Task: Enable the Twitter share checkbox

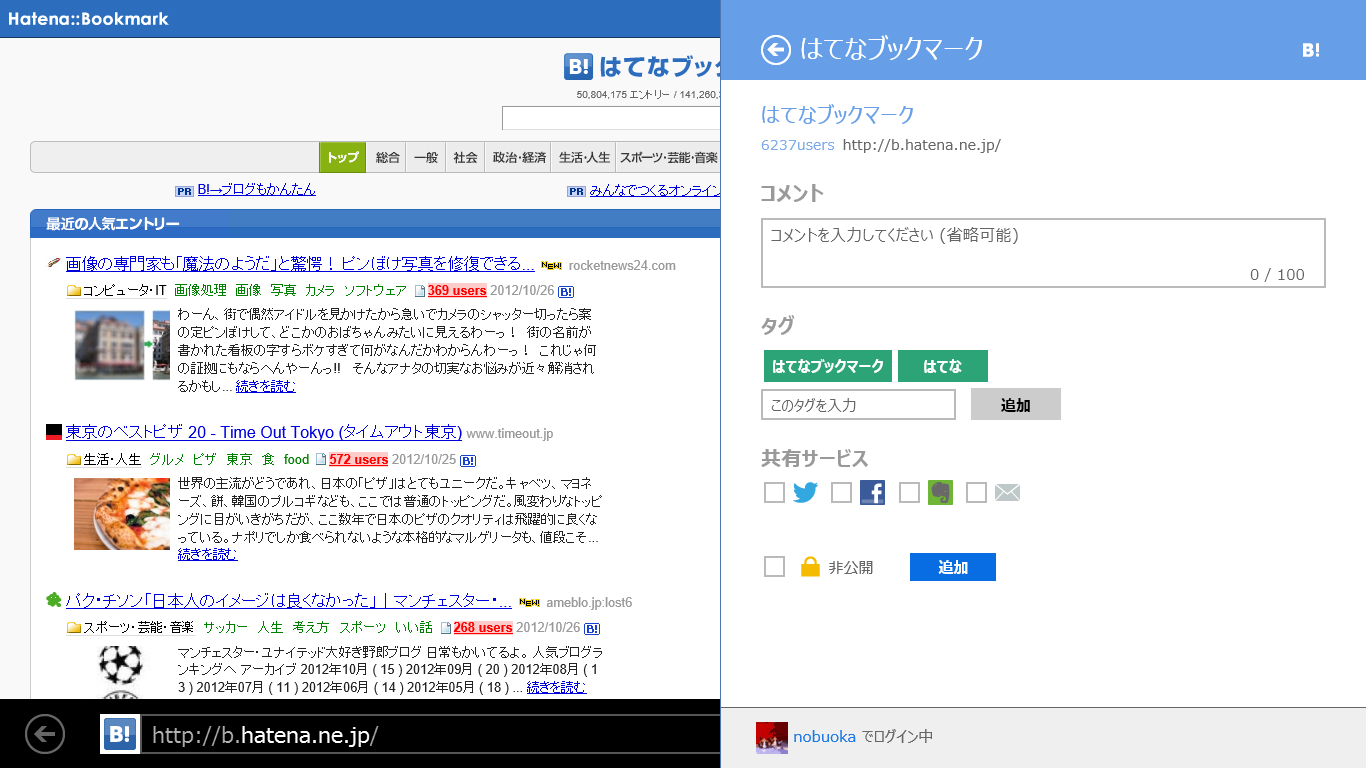Action: (x=774, y=493)
